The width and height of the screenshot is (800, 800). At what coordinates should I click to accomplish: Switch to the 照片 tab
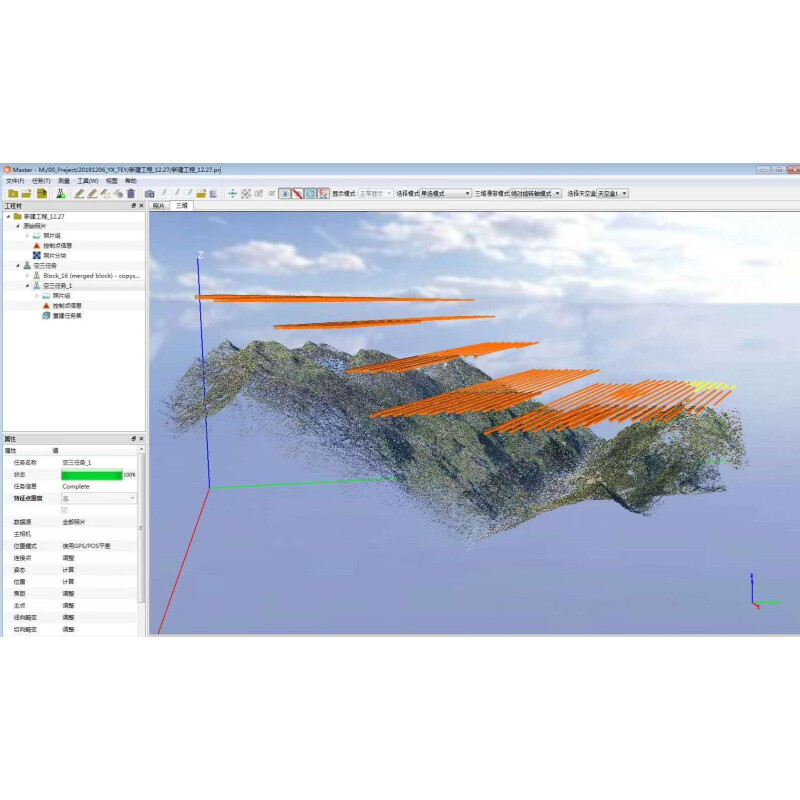point(158,205)
